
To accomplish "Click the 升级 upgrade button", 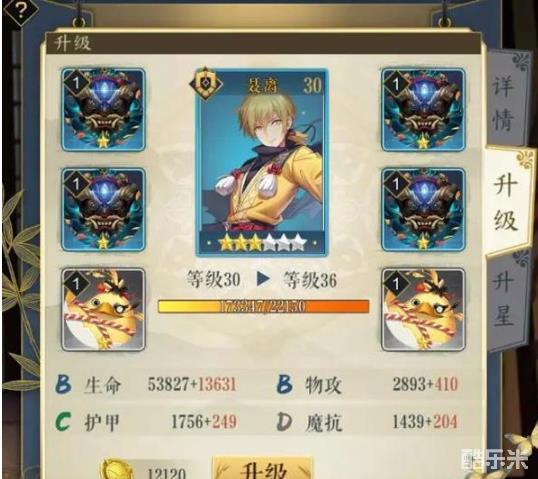I will click(263, 468).
